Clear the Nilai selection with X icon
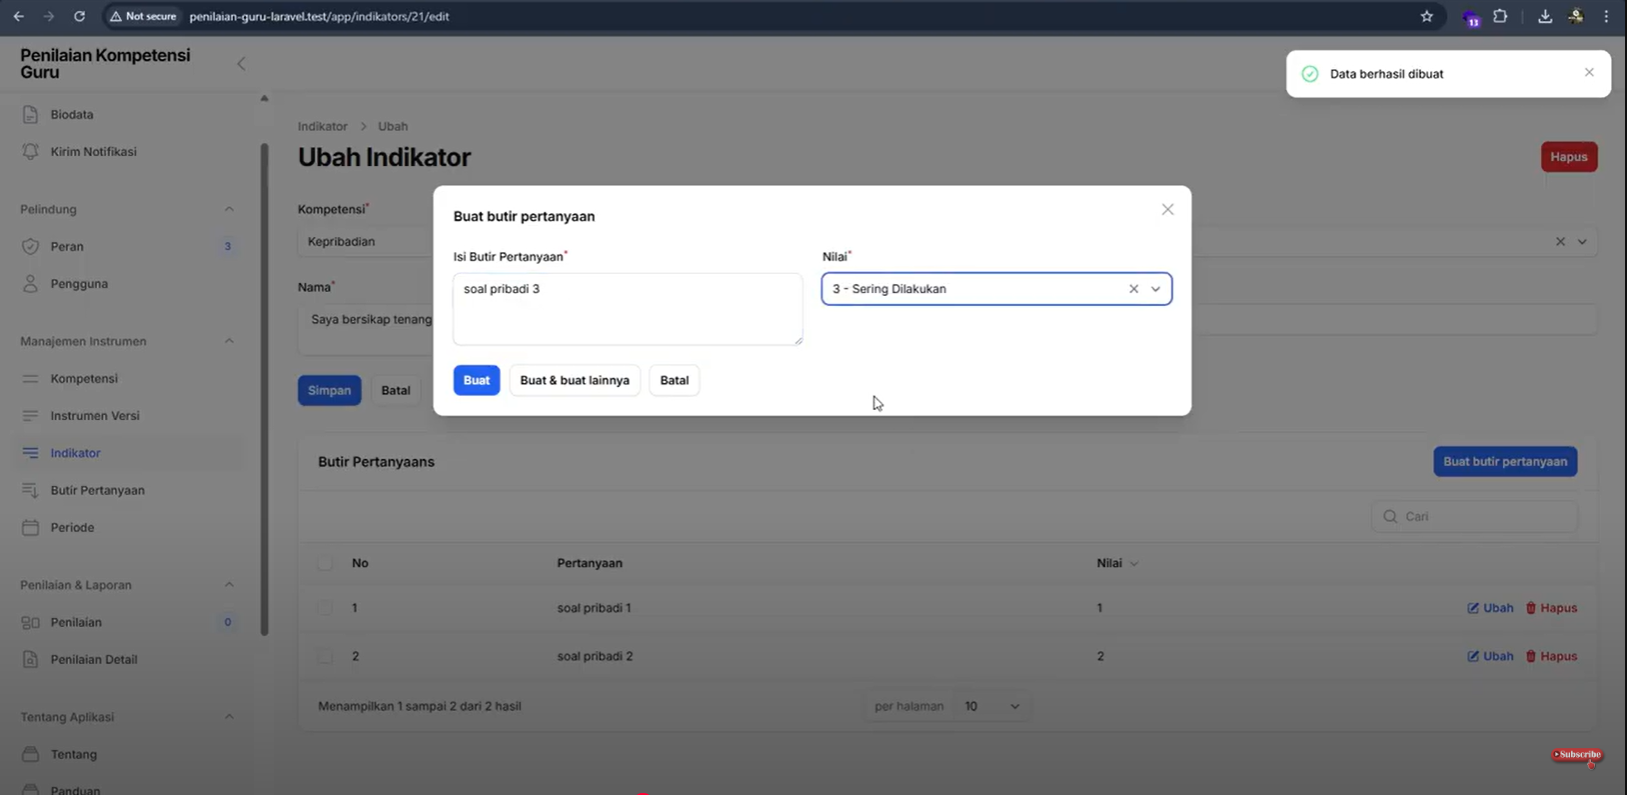This screenshot has height=795, width=1627. (x=1133, y=289)
